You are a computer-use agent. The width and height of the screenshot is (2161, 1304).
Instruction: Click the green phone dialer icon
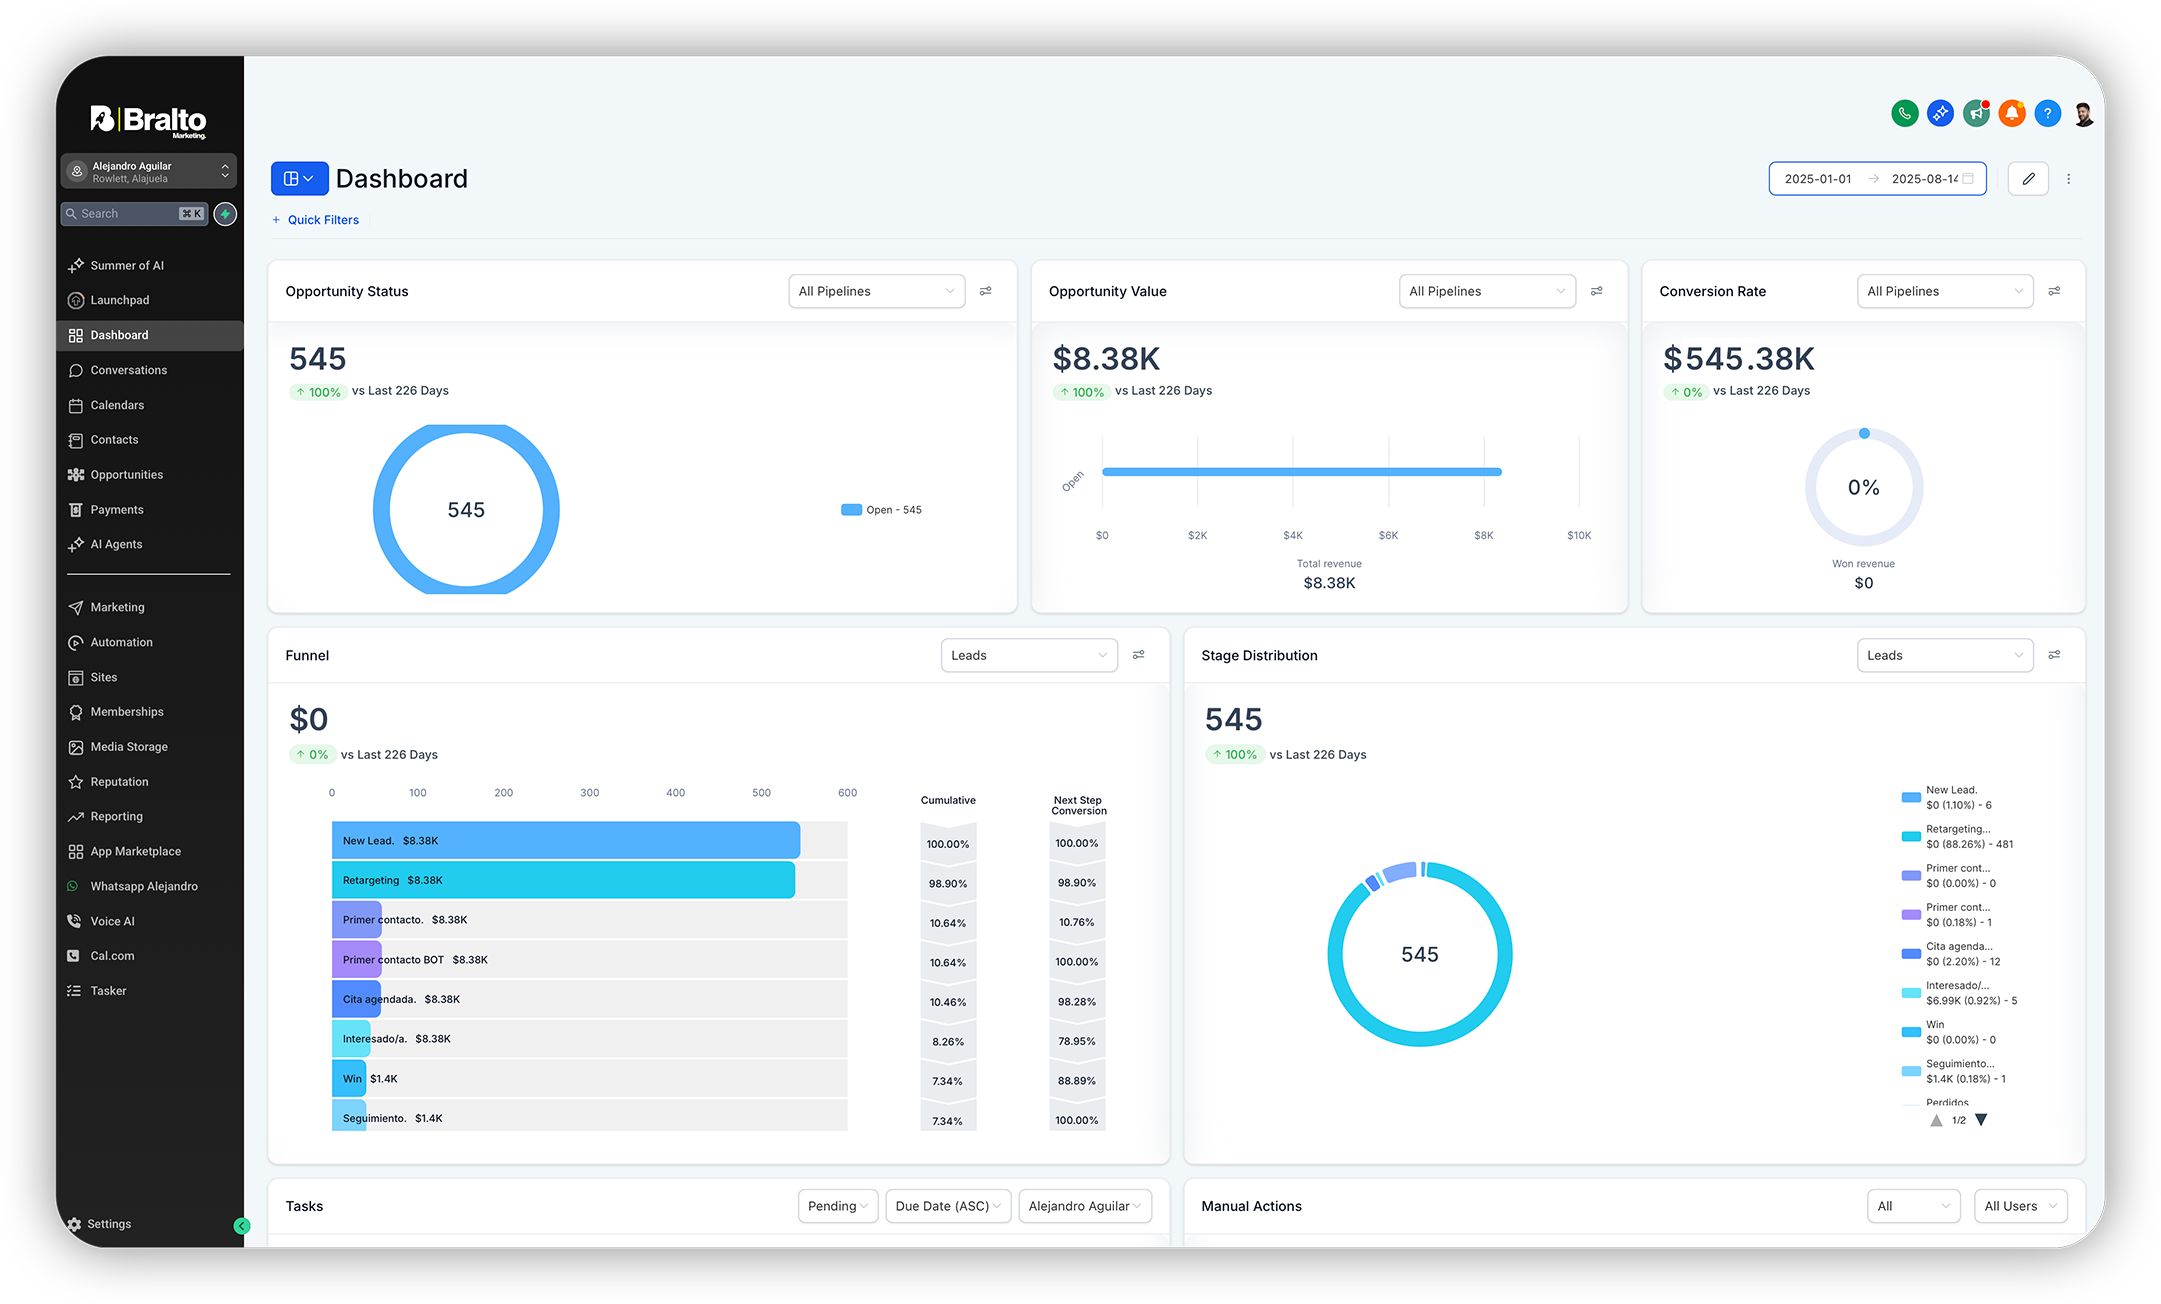pos(1904,114)
